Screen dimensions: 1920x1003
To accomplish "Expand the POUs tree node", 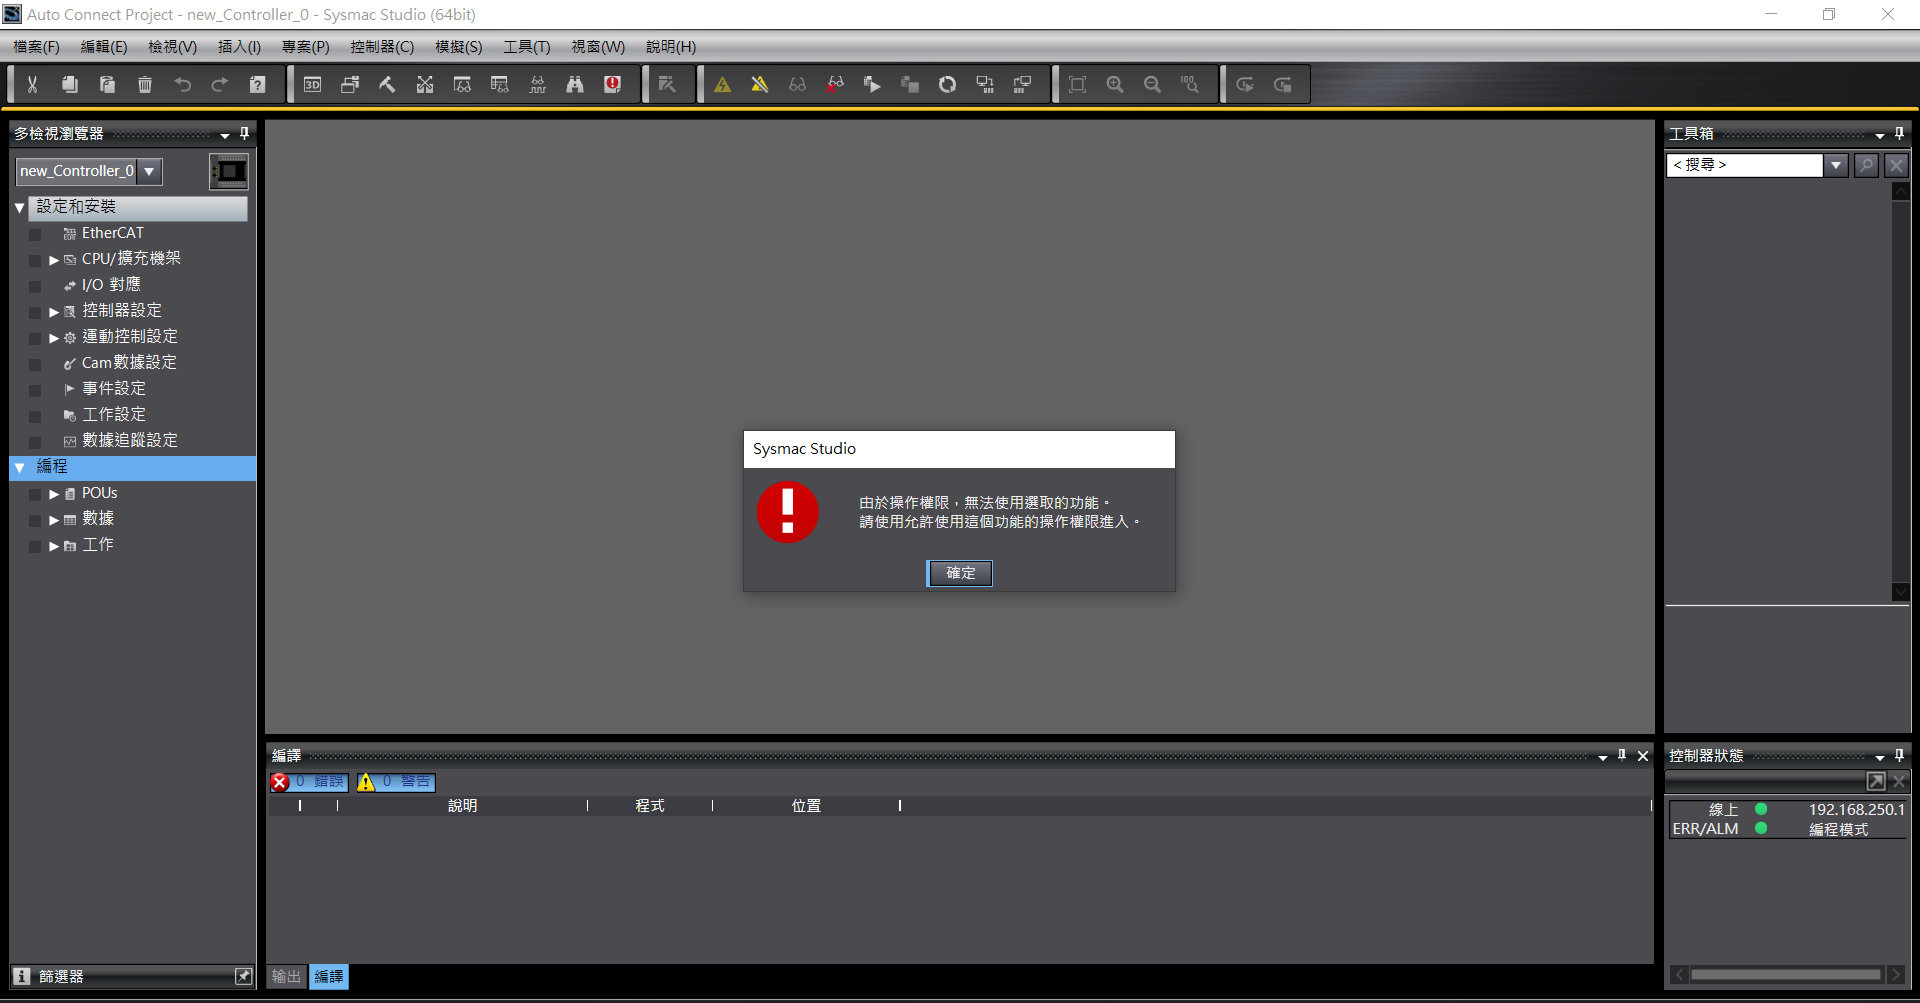I will click(x=54, y=494).
